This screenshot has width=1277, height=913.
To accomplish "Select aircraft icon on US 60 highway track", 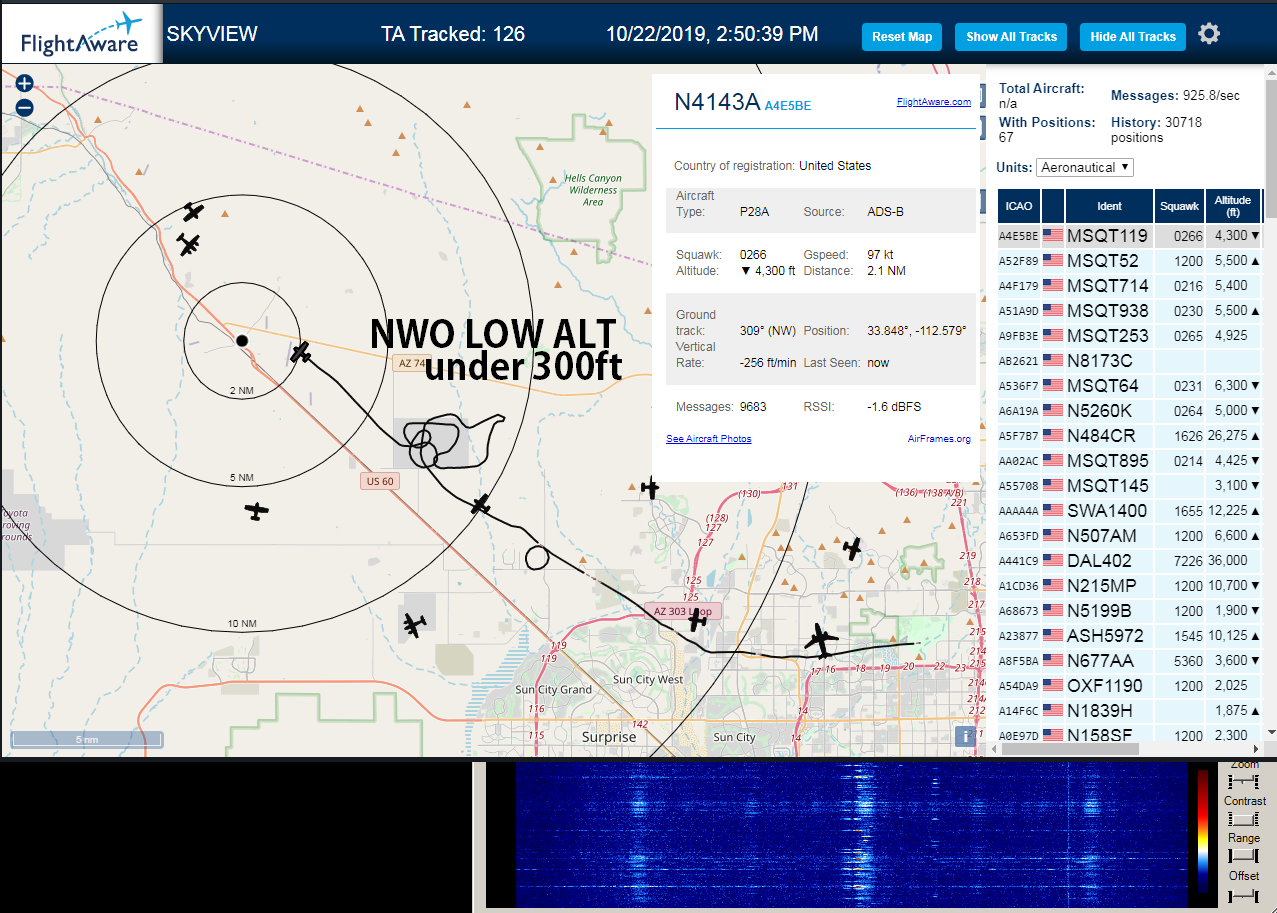I will point(481,504).
